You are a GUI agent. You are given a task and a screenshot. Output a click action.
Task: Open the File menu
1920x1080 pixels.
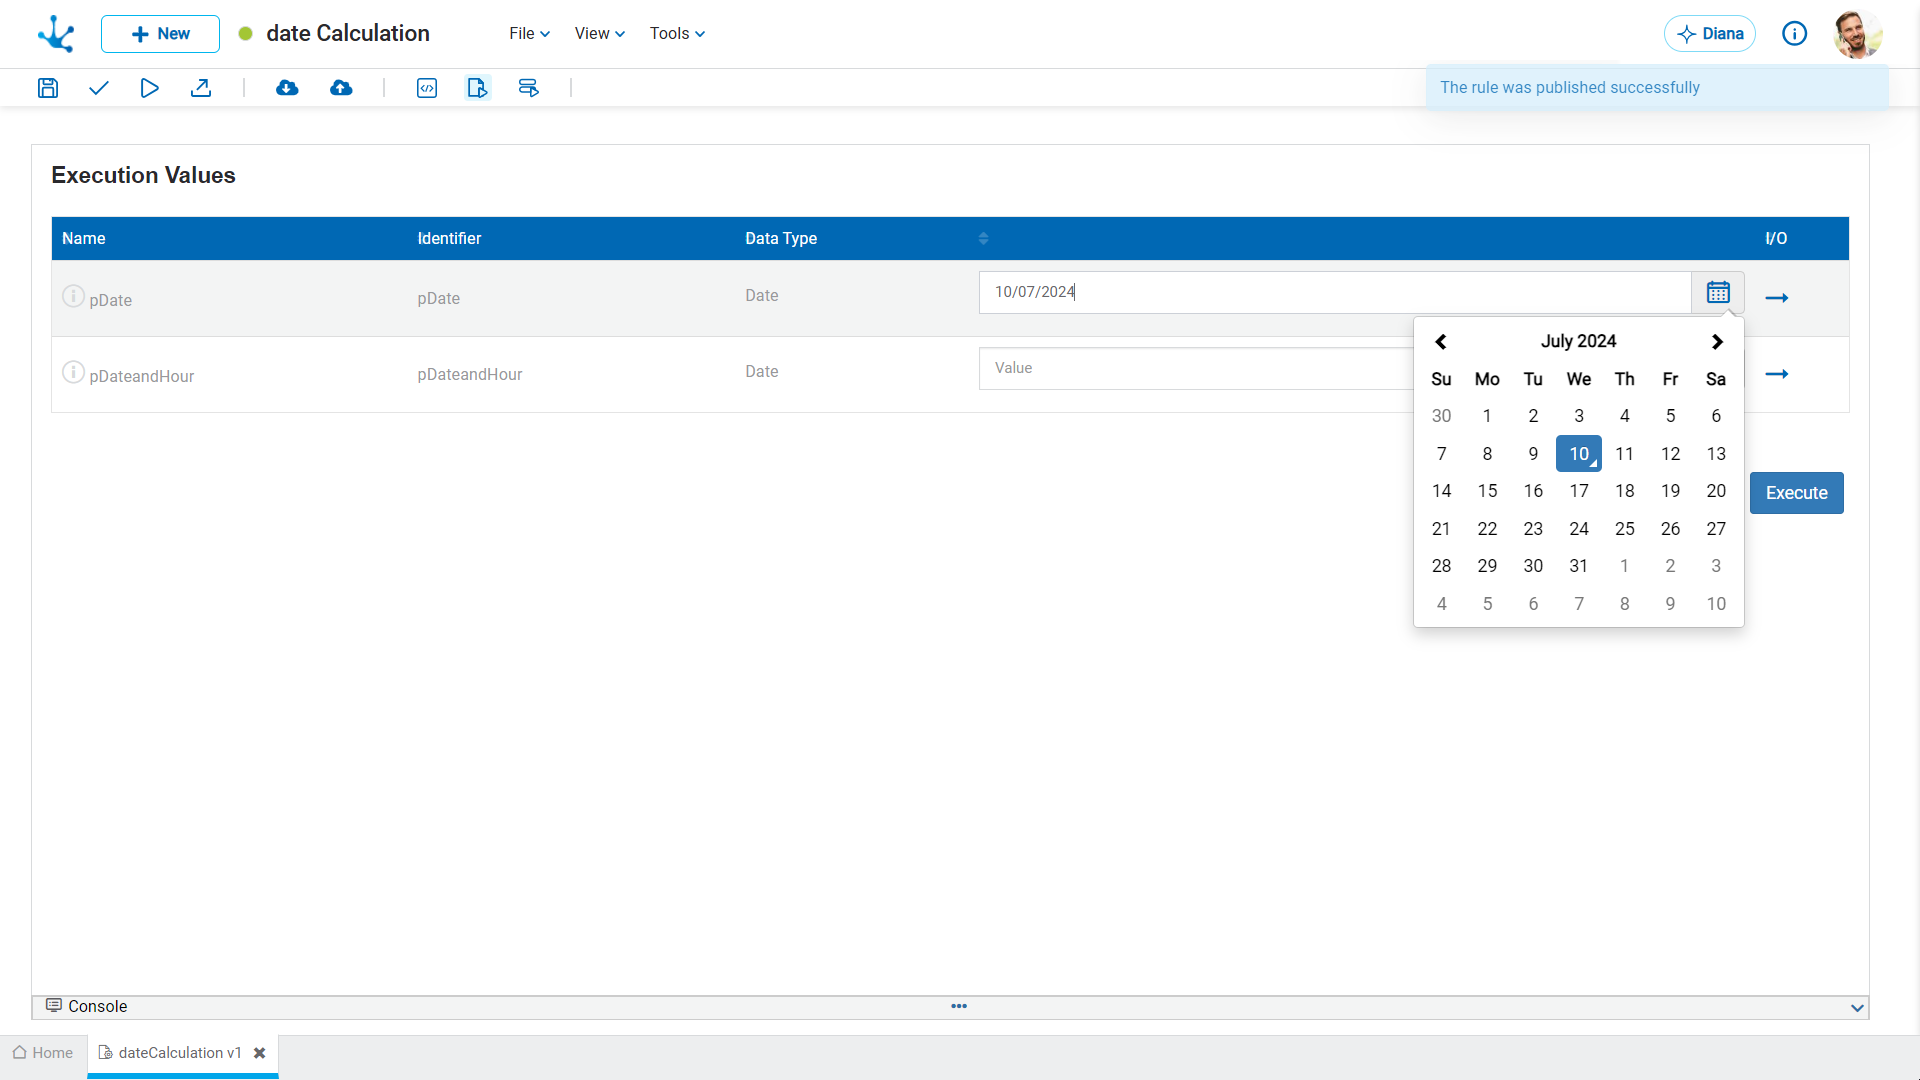(x=529, y=34)
